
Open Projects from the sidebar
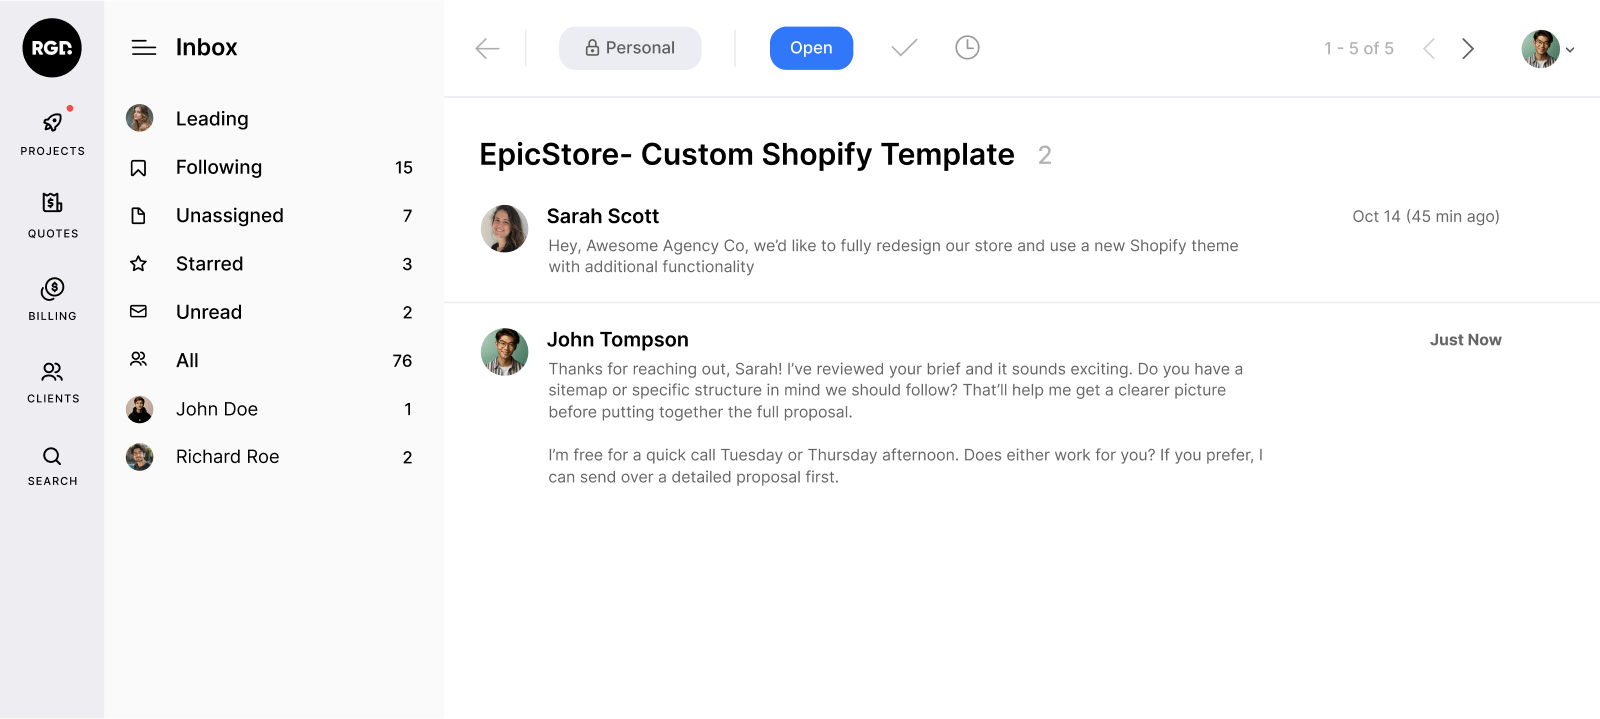point(52,132)
